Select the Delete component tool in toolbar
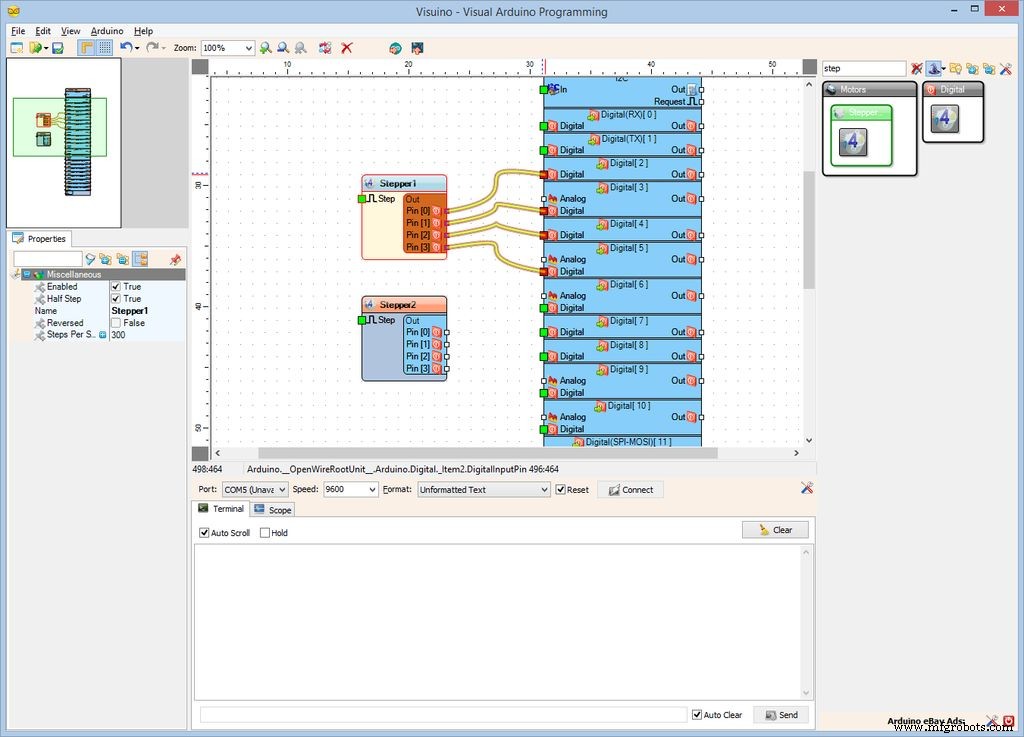Image resolution: width=1024 pixels, height=737 pixels. [x=347, y=47]
